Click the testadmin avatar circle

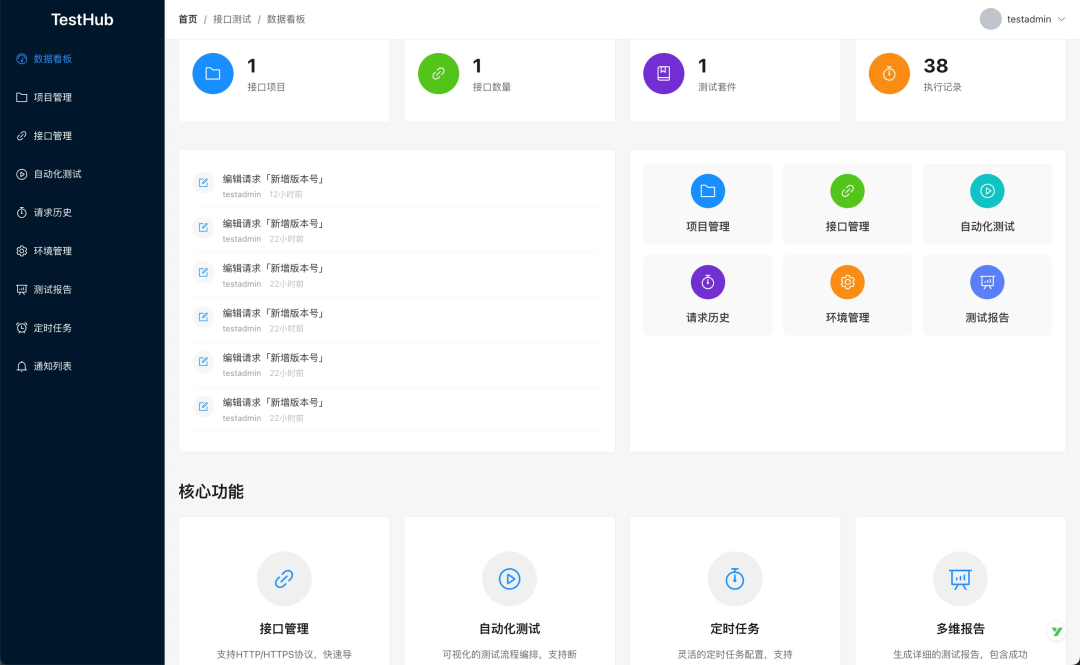[989, 19]
